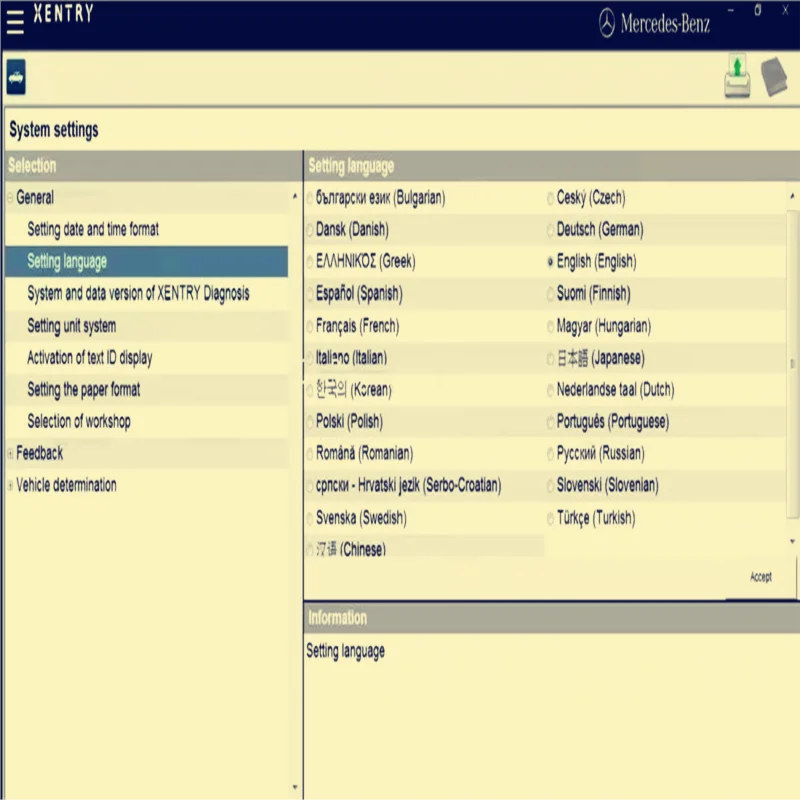
Task: Pick Español (Spanish) radio button
Action: click(310, 294)
